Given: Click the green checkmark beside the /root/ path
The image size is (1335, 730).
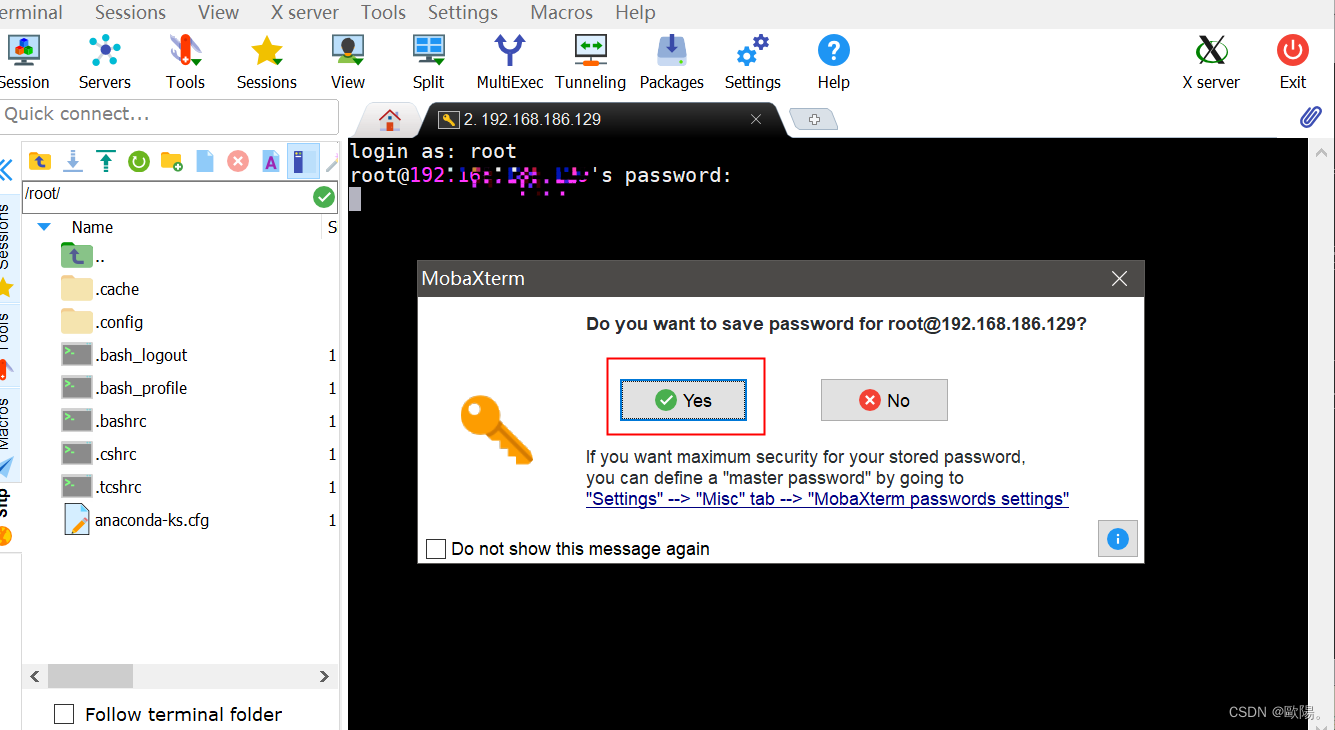Looking at the screenshot, I should pyautogui.click(x=324, y=197).
